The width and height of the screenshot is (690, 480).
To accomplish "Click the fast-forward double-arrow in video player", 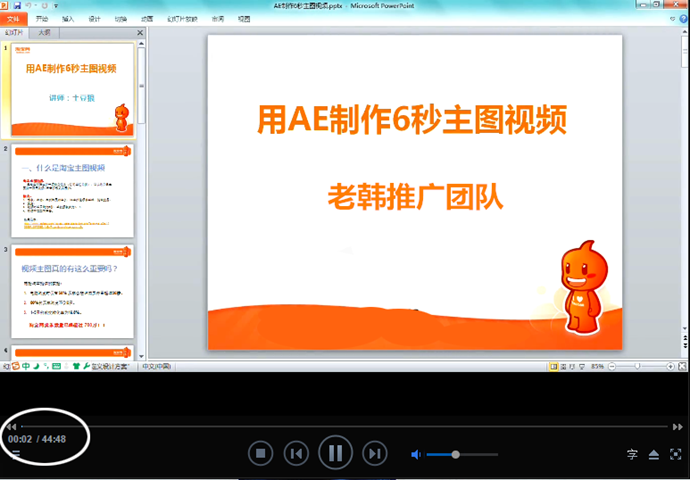I will pos(678,427).
